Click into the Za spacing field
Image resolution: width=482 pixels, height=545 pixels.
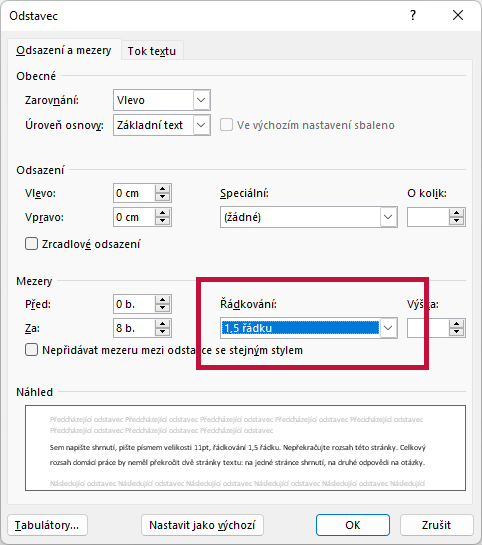point(134,328)
